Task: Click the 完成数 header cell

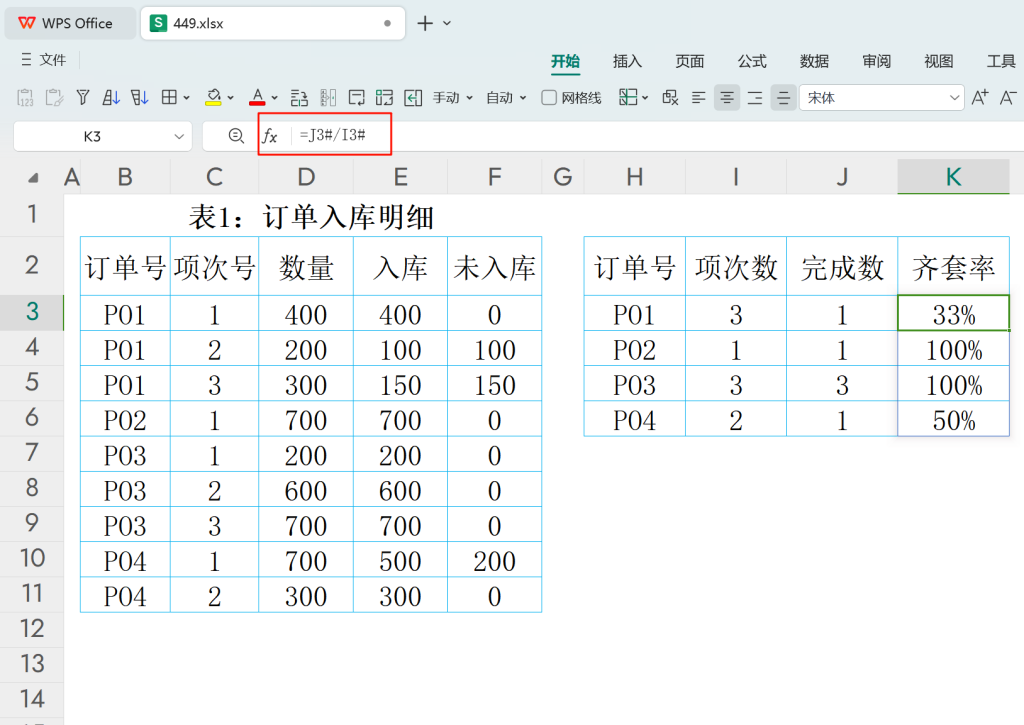Action: [x=842, y=266]
